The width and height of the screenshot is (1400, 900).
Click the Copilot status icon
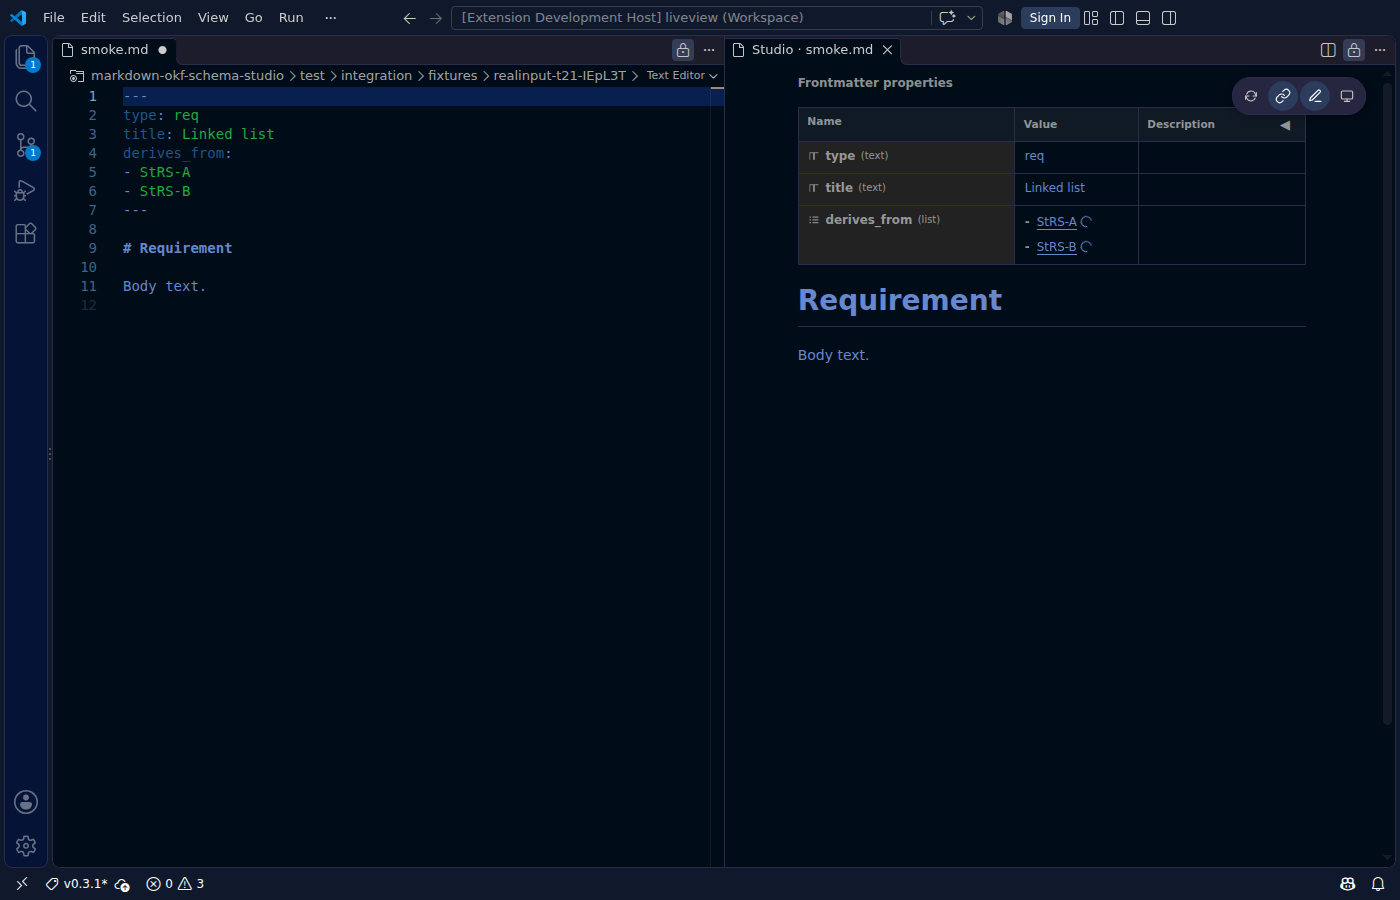1348,884
